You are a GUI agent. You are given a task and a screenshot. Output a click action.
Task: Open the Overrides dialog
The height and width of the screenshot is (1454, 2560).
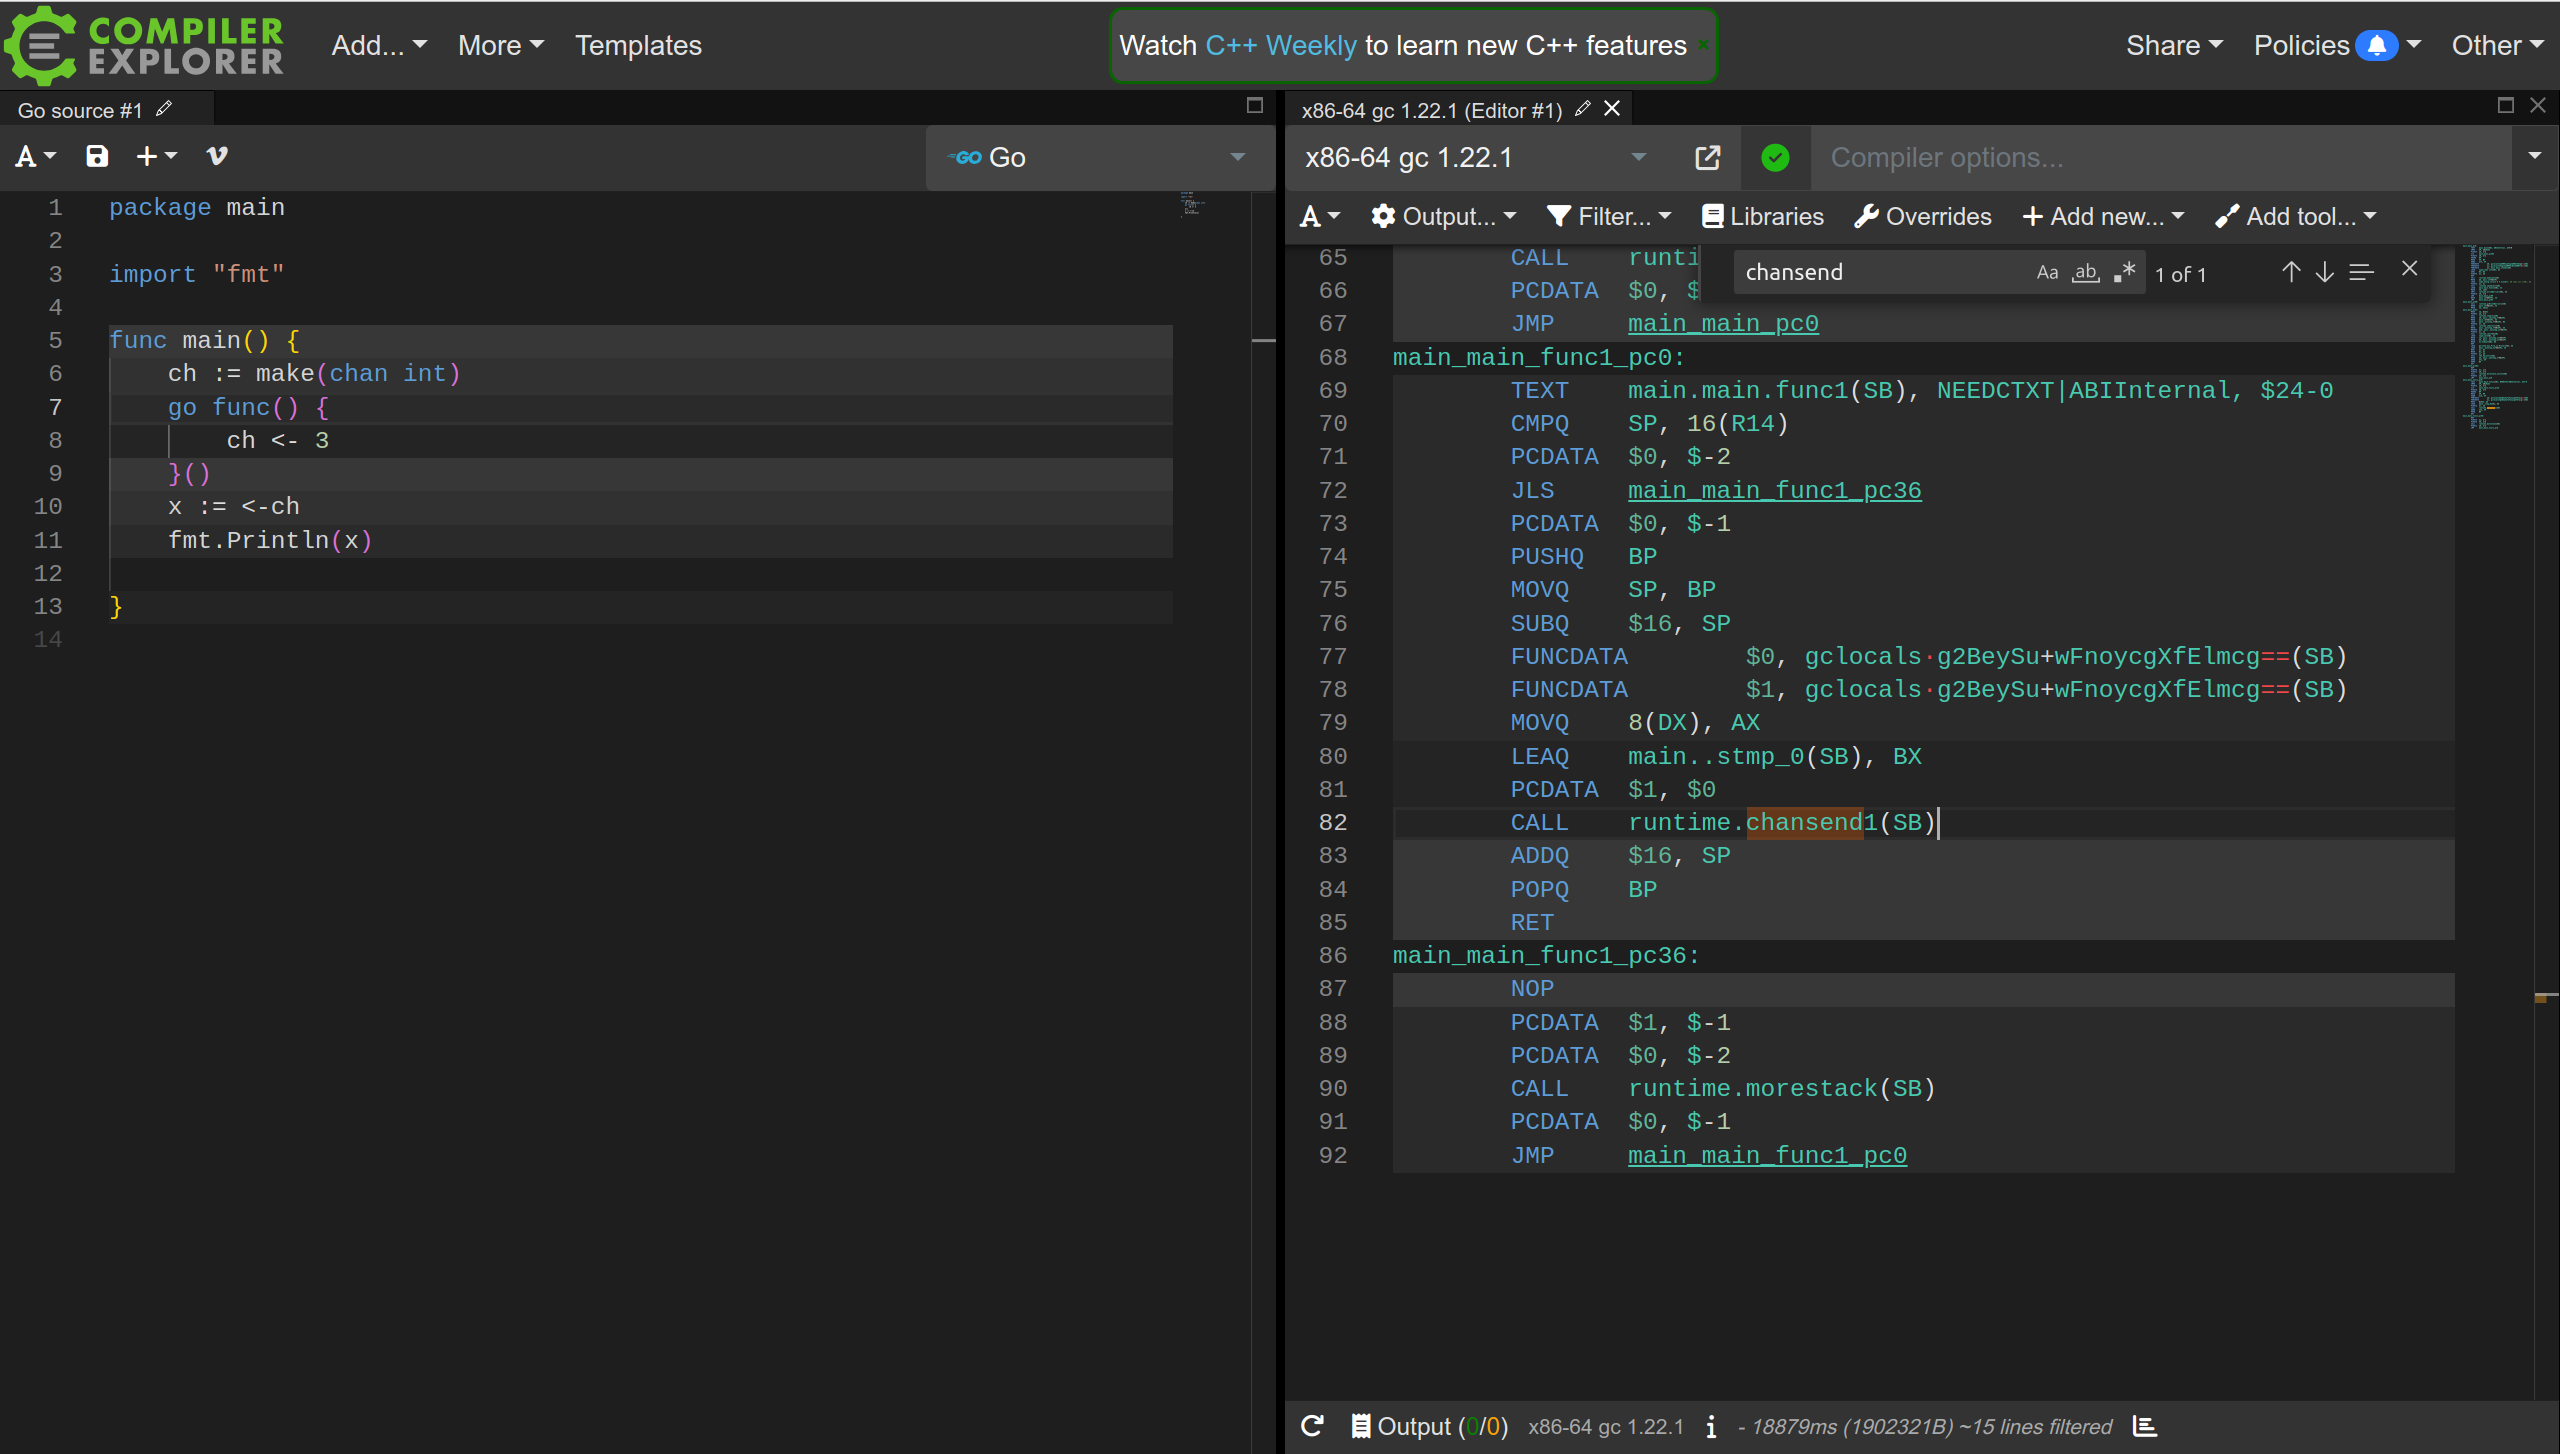[x=1923, y=216]
